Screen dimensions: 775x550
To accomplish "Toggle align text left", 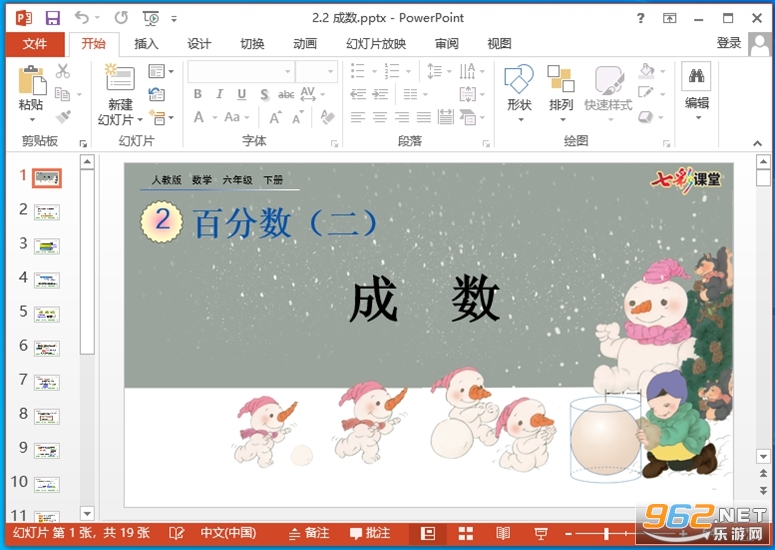I will (358, 117).
